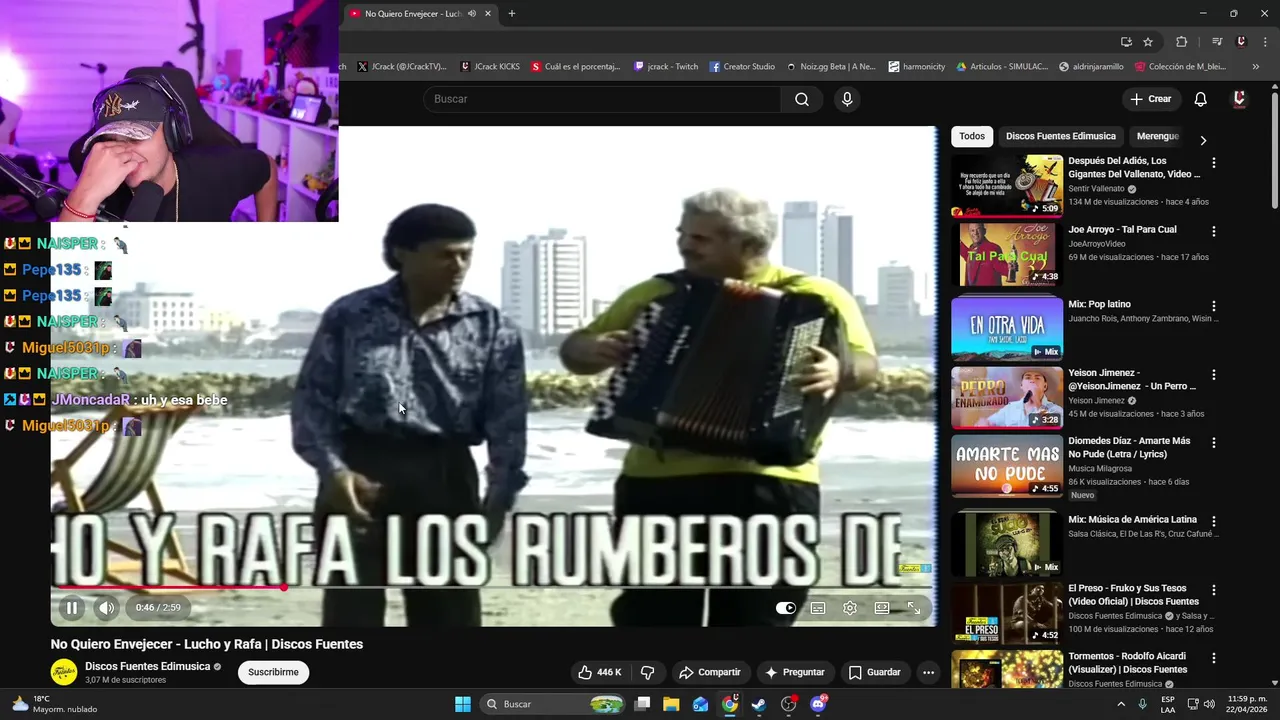Open options for Joe Arroyo Tal Para Cual
1280x720 pixels.
tap(1214, 231)
